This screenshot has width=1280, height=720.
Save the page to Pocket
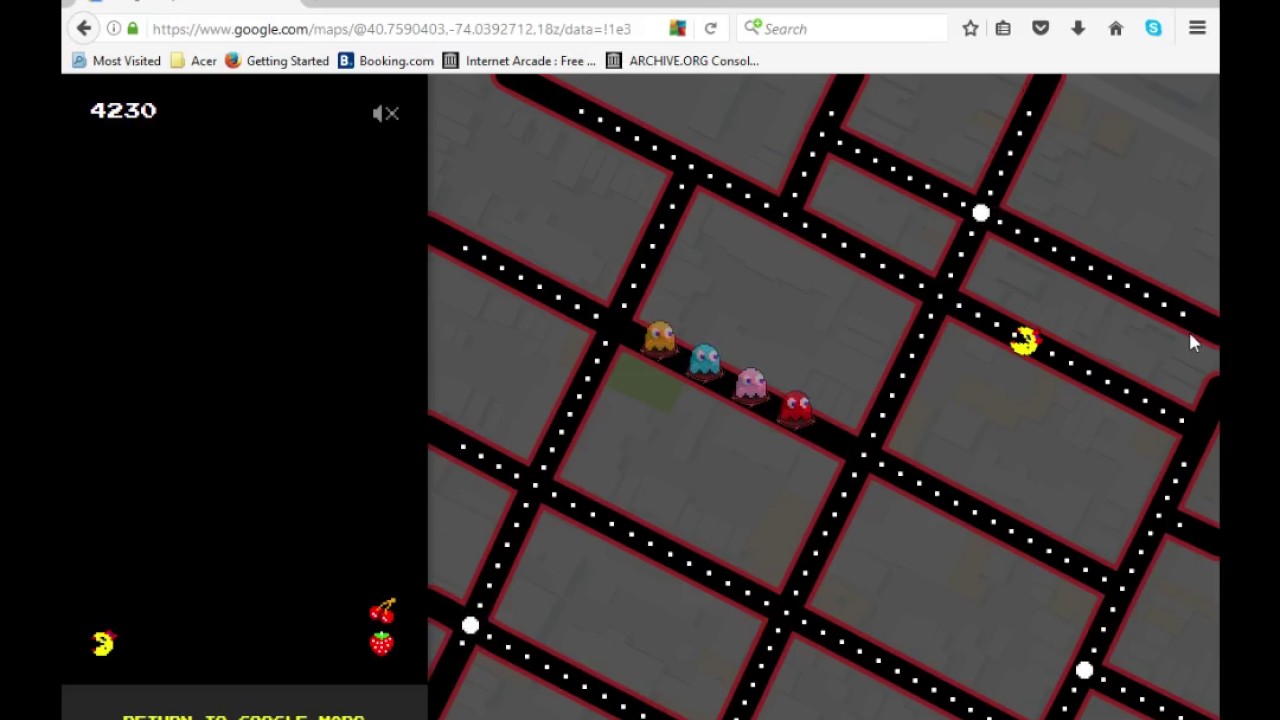coord(1040,29)
